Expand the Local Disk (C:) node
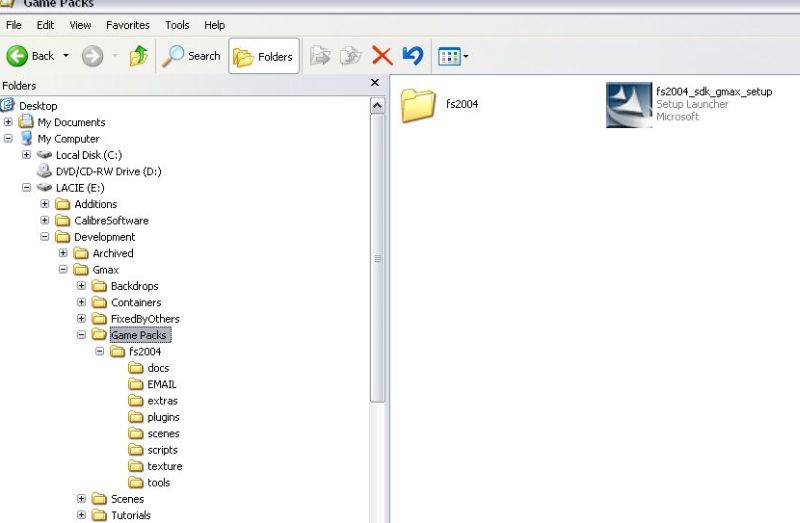800x523 pixels. click(27, 155)
